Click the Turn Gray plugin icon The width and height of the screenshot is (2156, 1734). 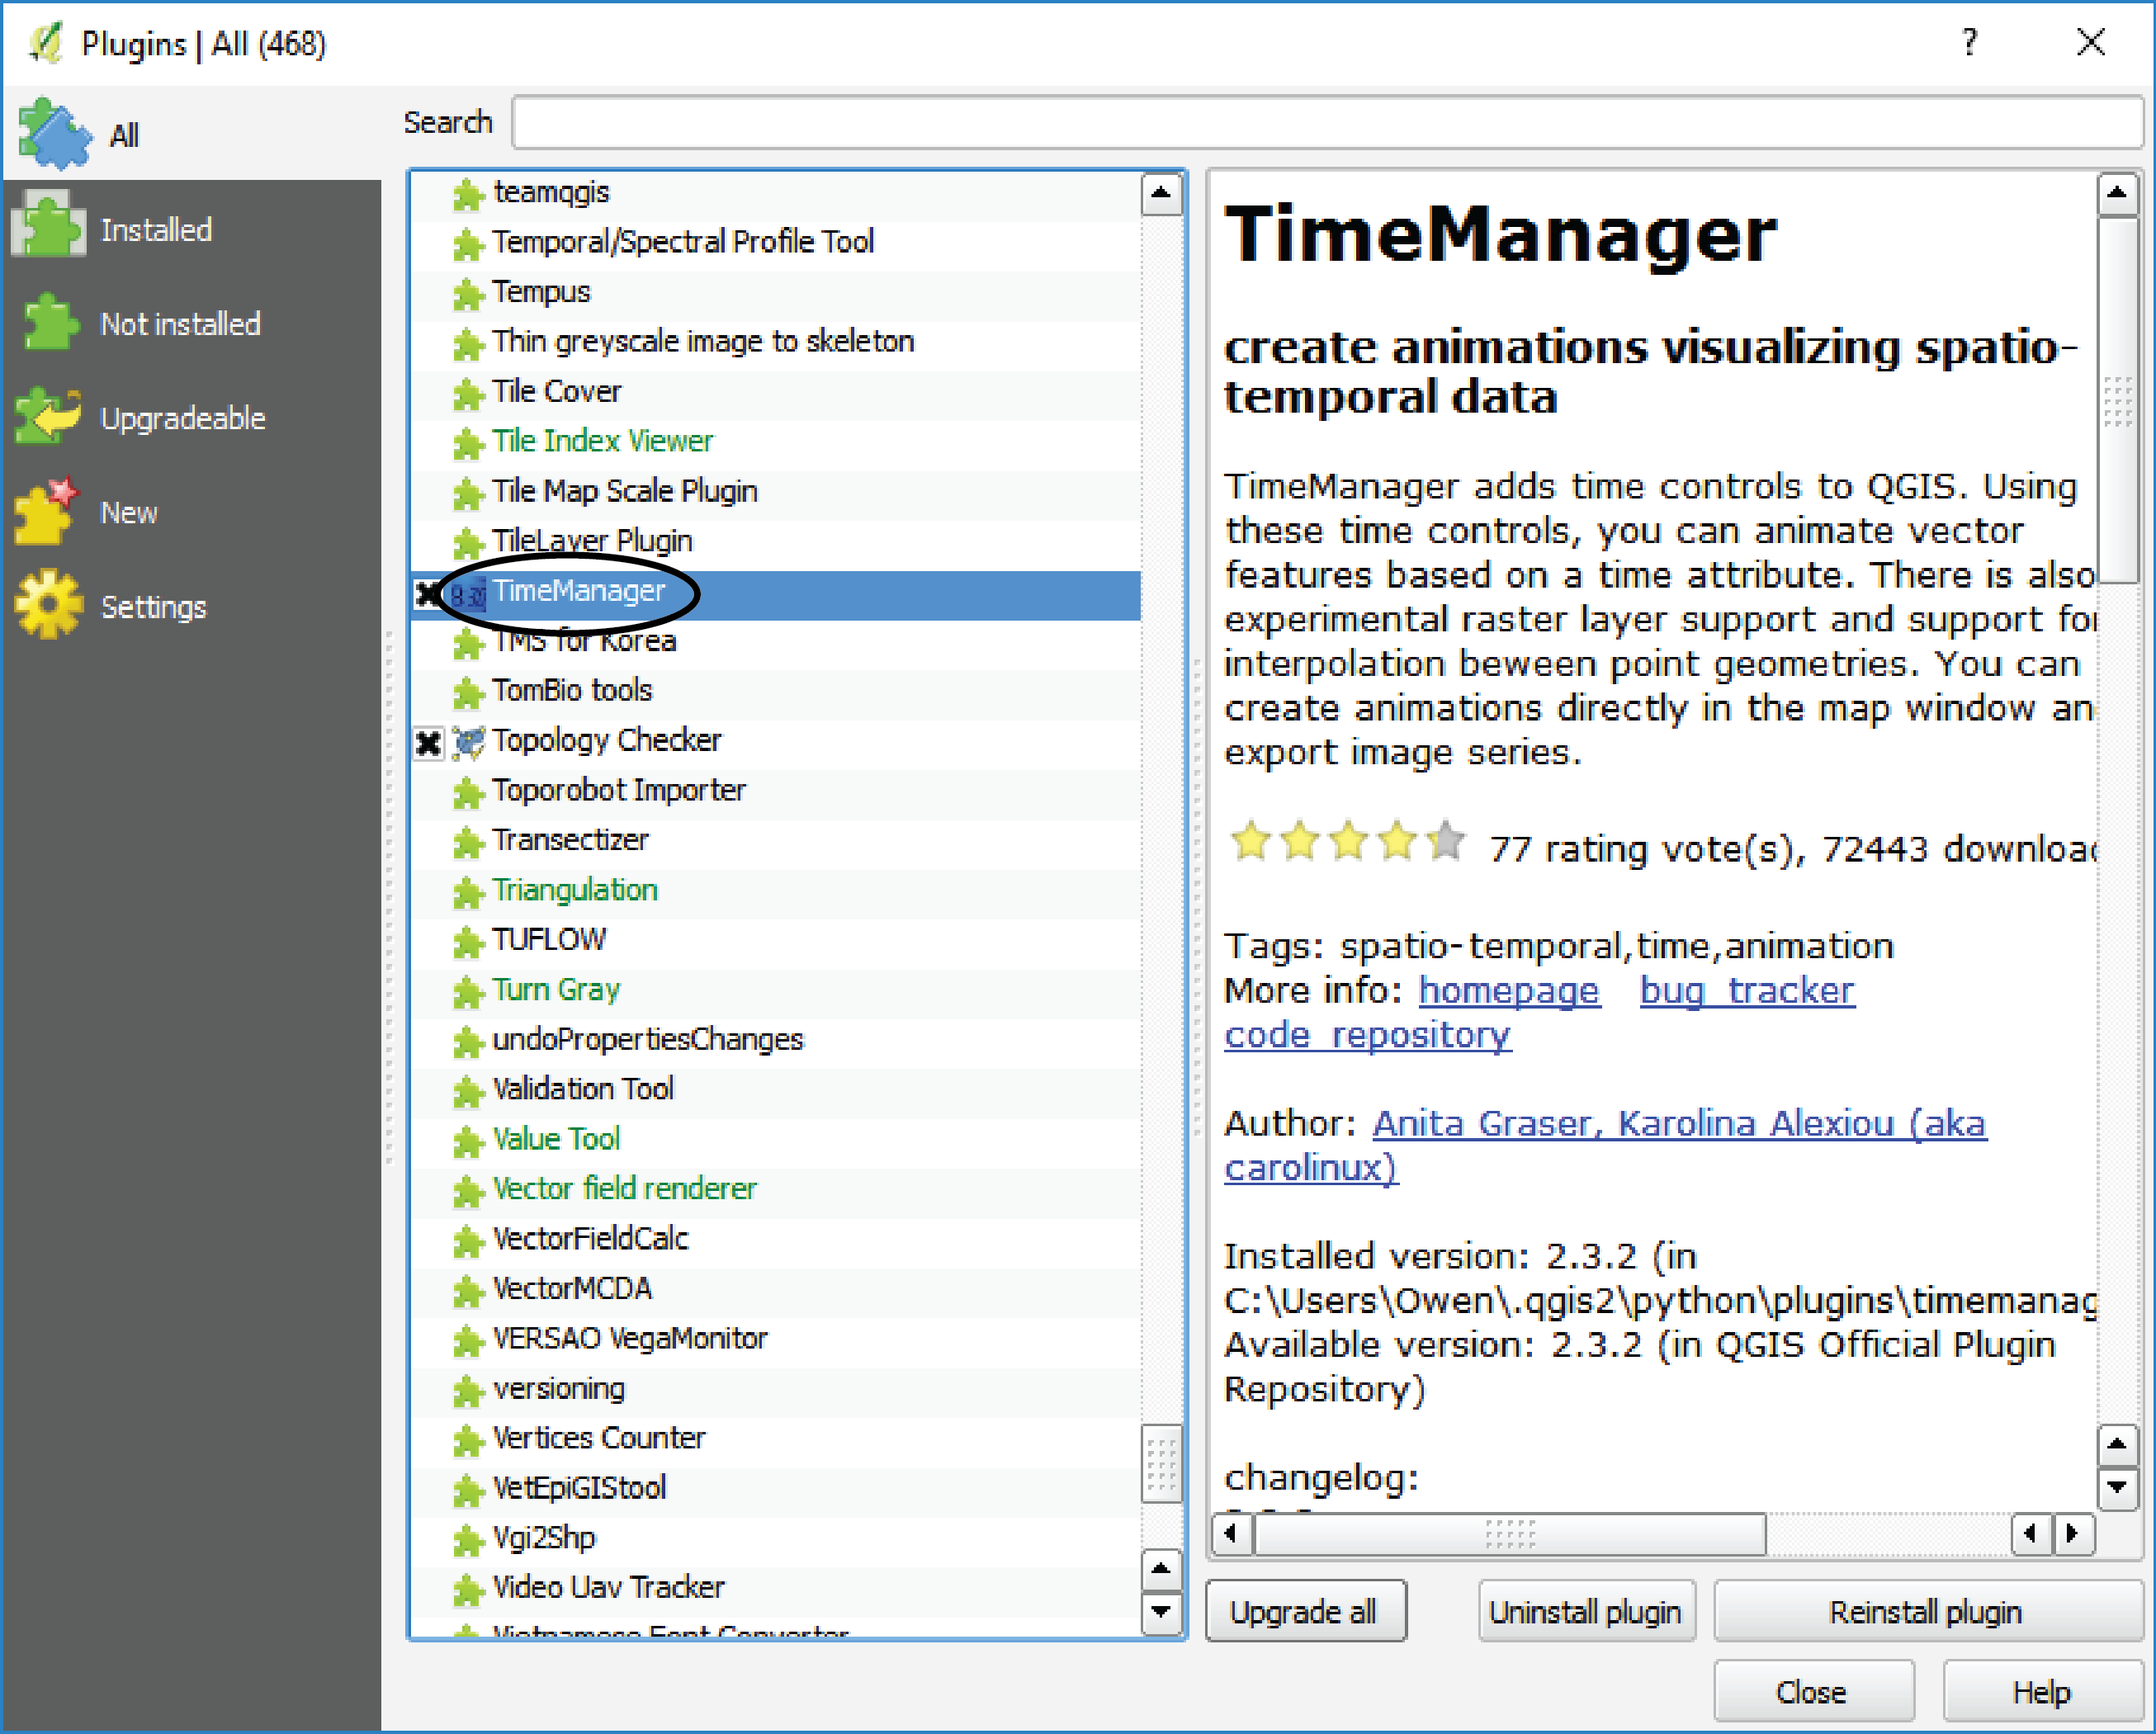click(x=467, y=992)
